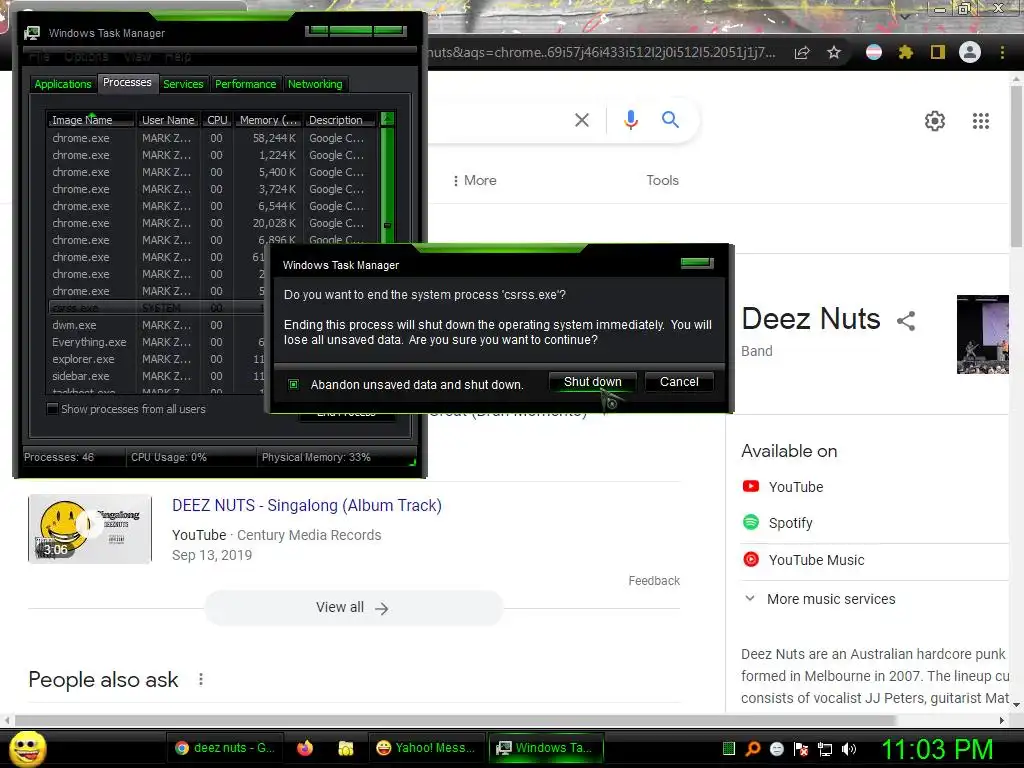The width and height of the screenshot is (1024, 768).
Task: Click the Chrome page vertical scrollbar thumb
Action: pyautogui.click(x=1016, y=167)
